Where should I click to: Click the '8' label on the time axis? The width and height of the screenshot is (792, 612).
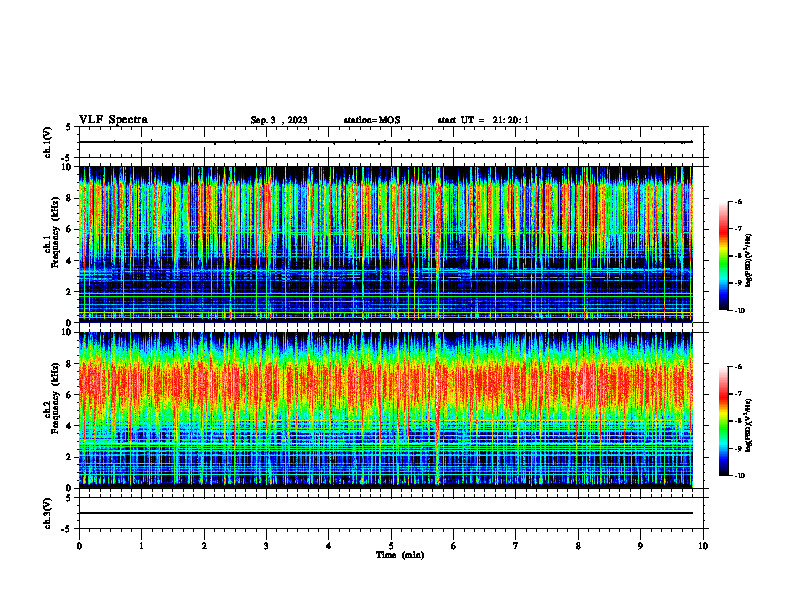click(x=578, y=546)
